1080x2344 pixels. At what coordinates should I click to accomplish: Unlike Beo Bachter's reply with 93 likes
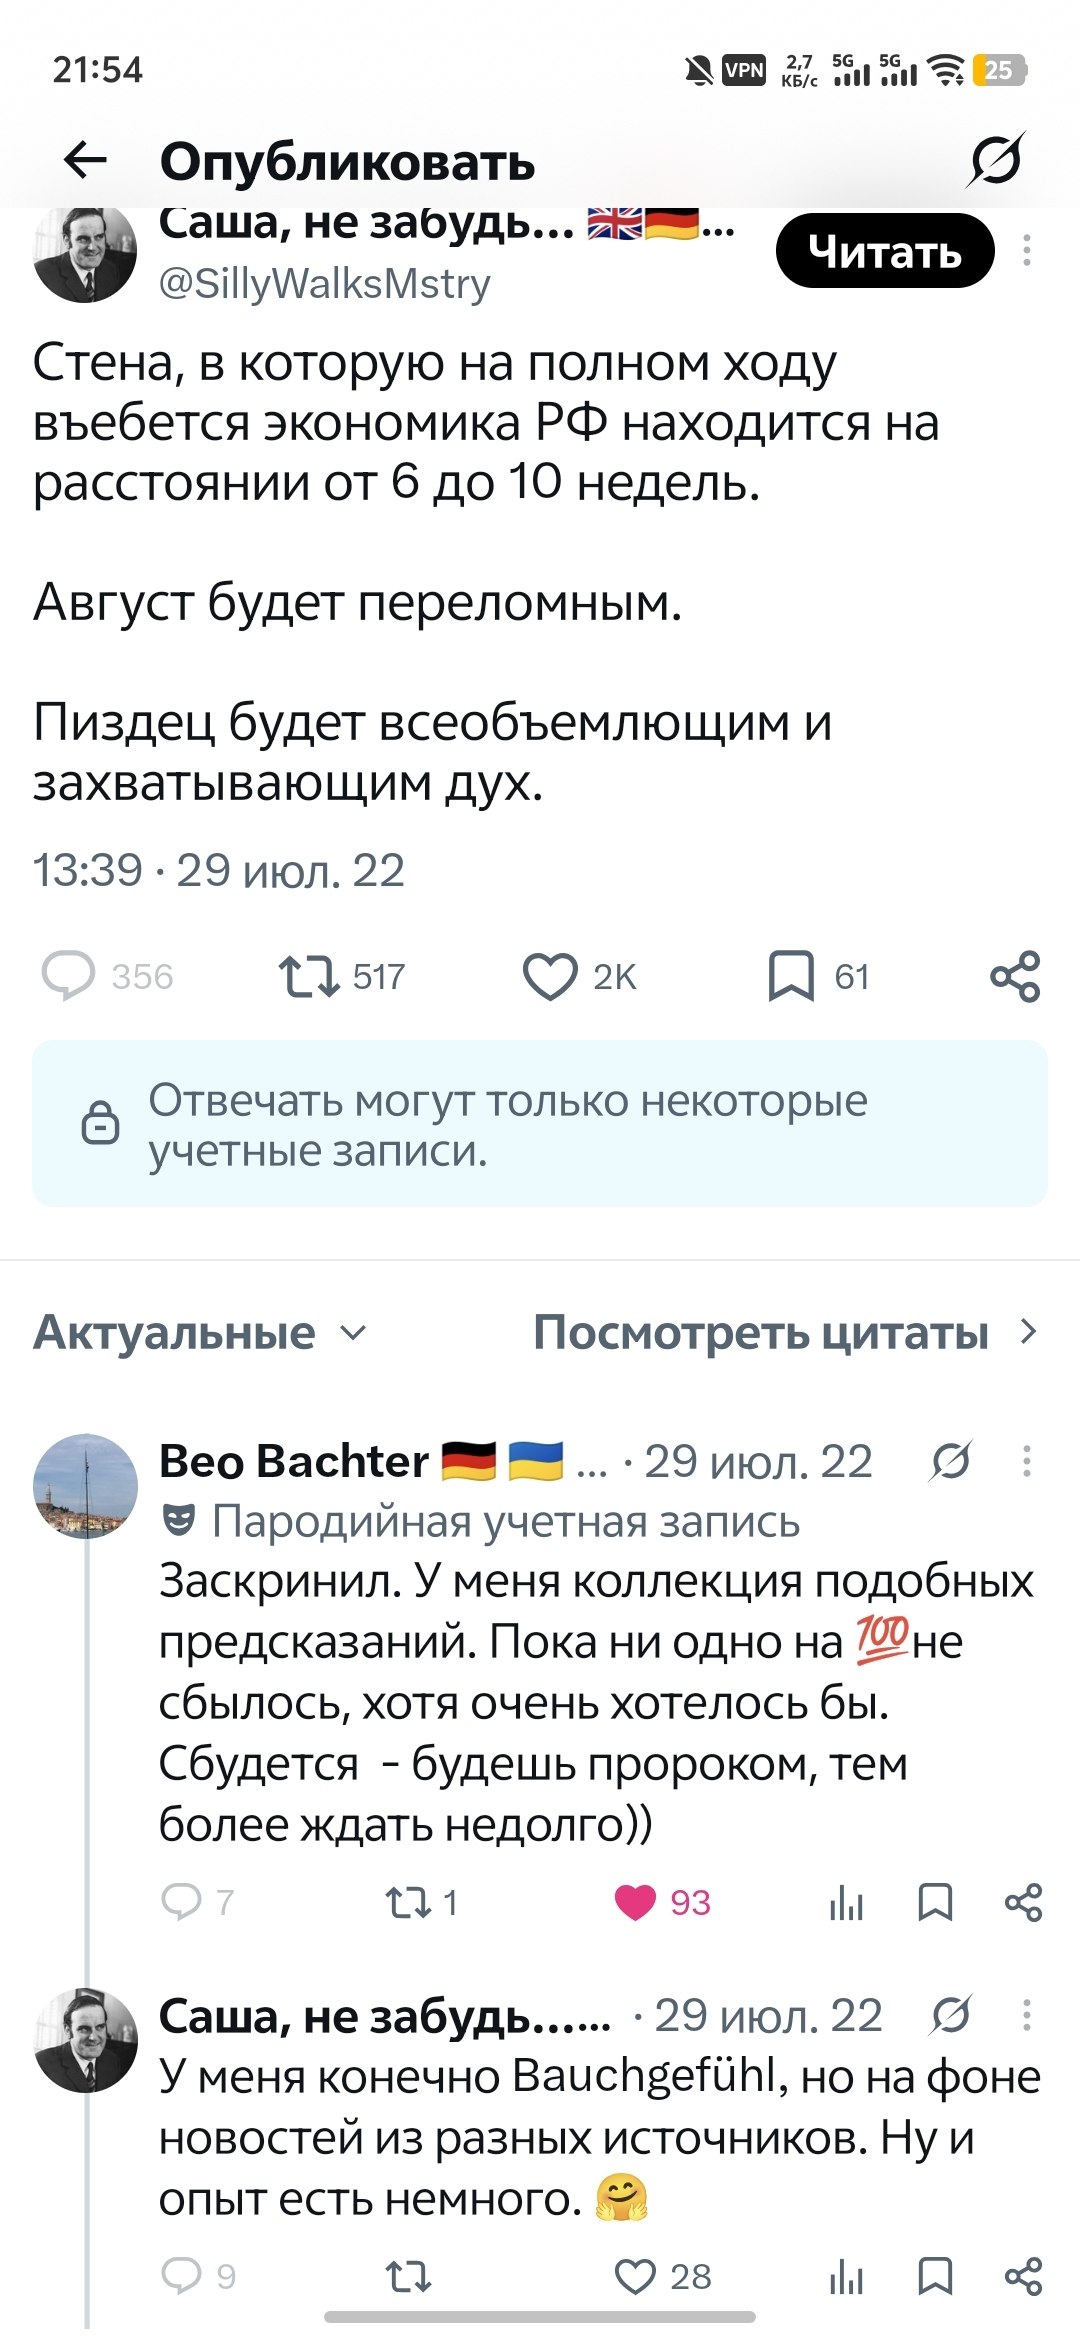(635, 1902)
